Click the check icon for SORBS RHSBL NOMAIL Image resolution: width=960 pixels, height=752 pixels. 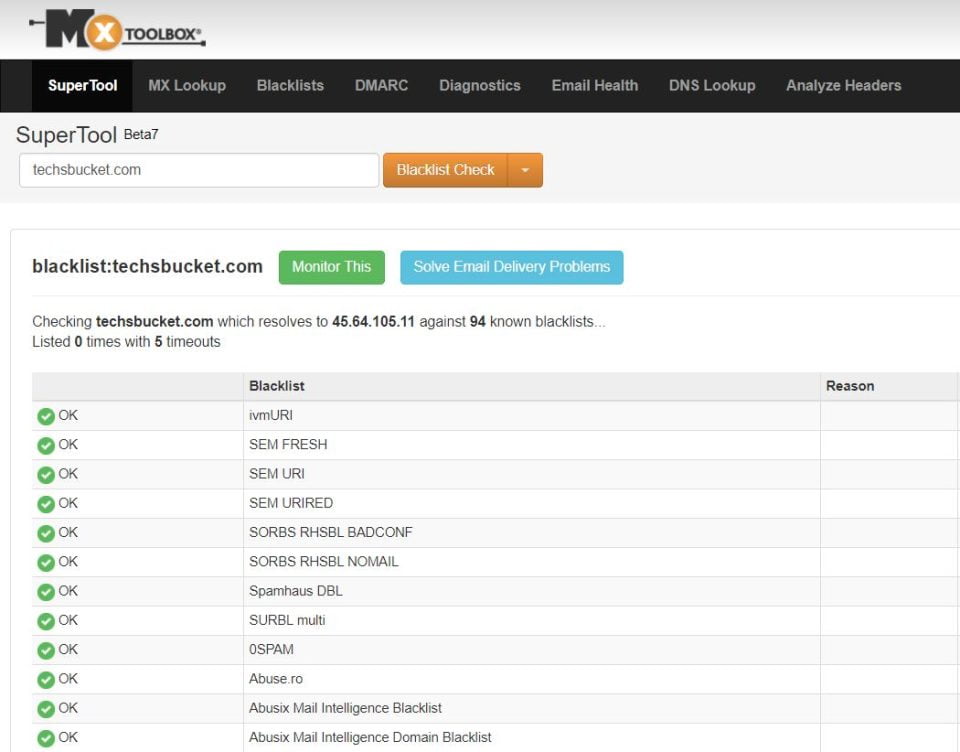[x=46, y=563]
